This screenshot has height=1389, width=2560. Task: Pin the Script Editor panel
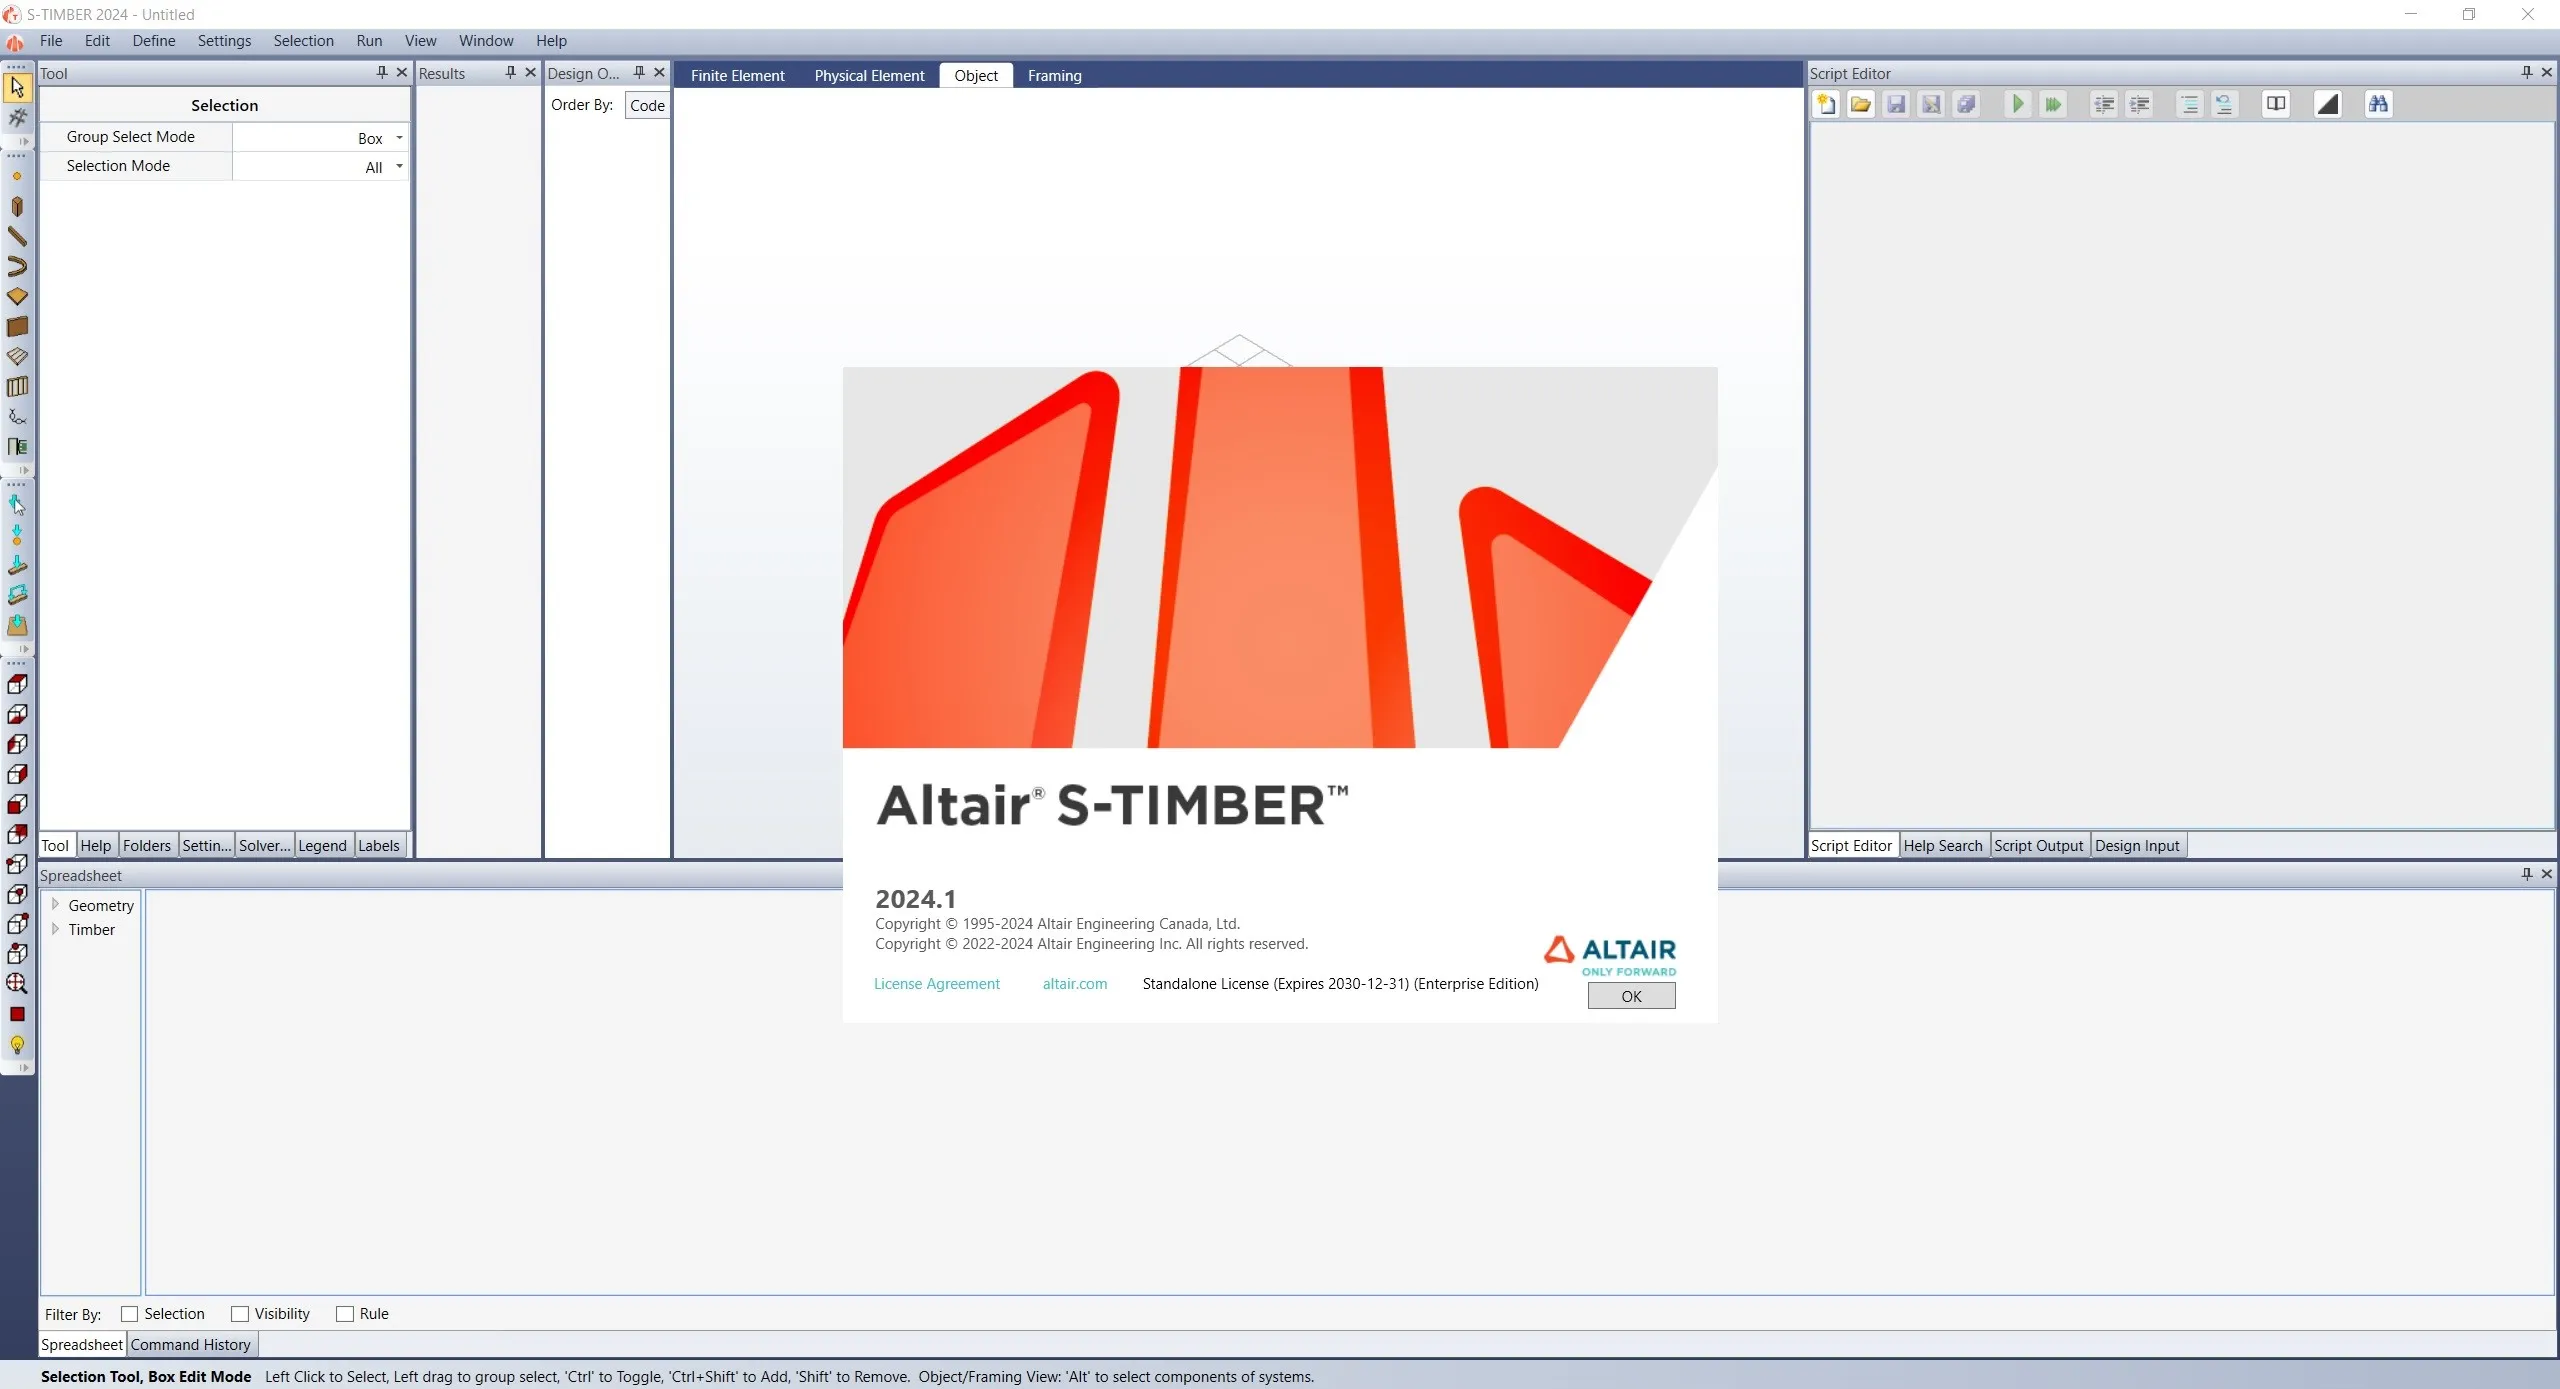click(x=2526, y=72)
